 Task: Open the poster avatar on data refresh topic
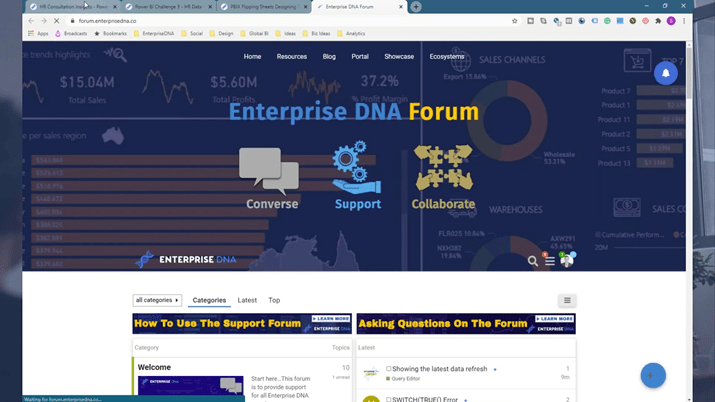coord(371,373)
